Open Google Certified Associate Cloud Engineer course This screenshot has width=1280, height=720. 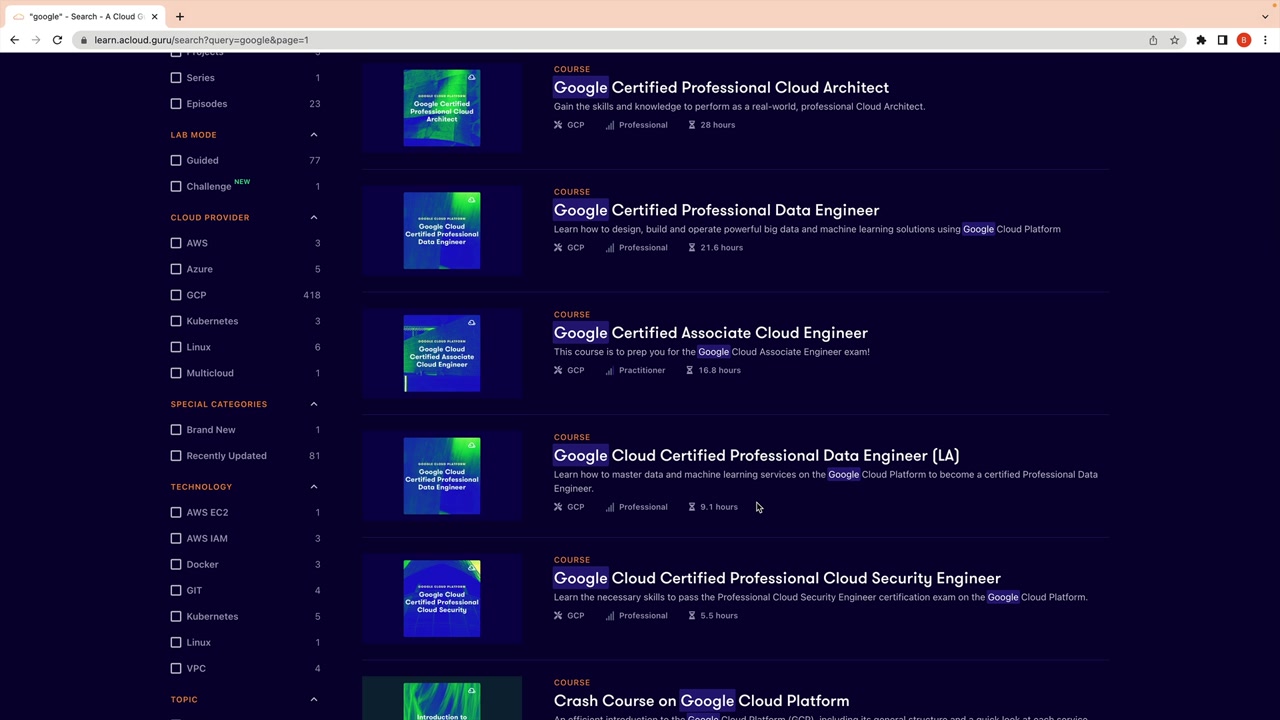[711, 333]
